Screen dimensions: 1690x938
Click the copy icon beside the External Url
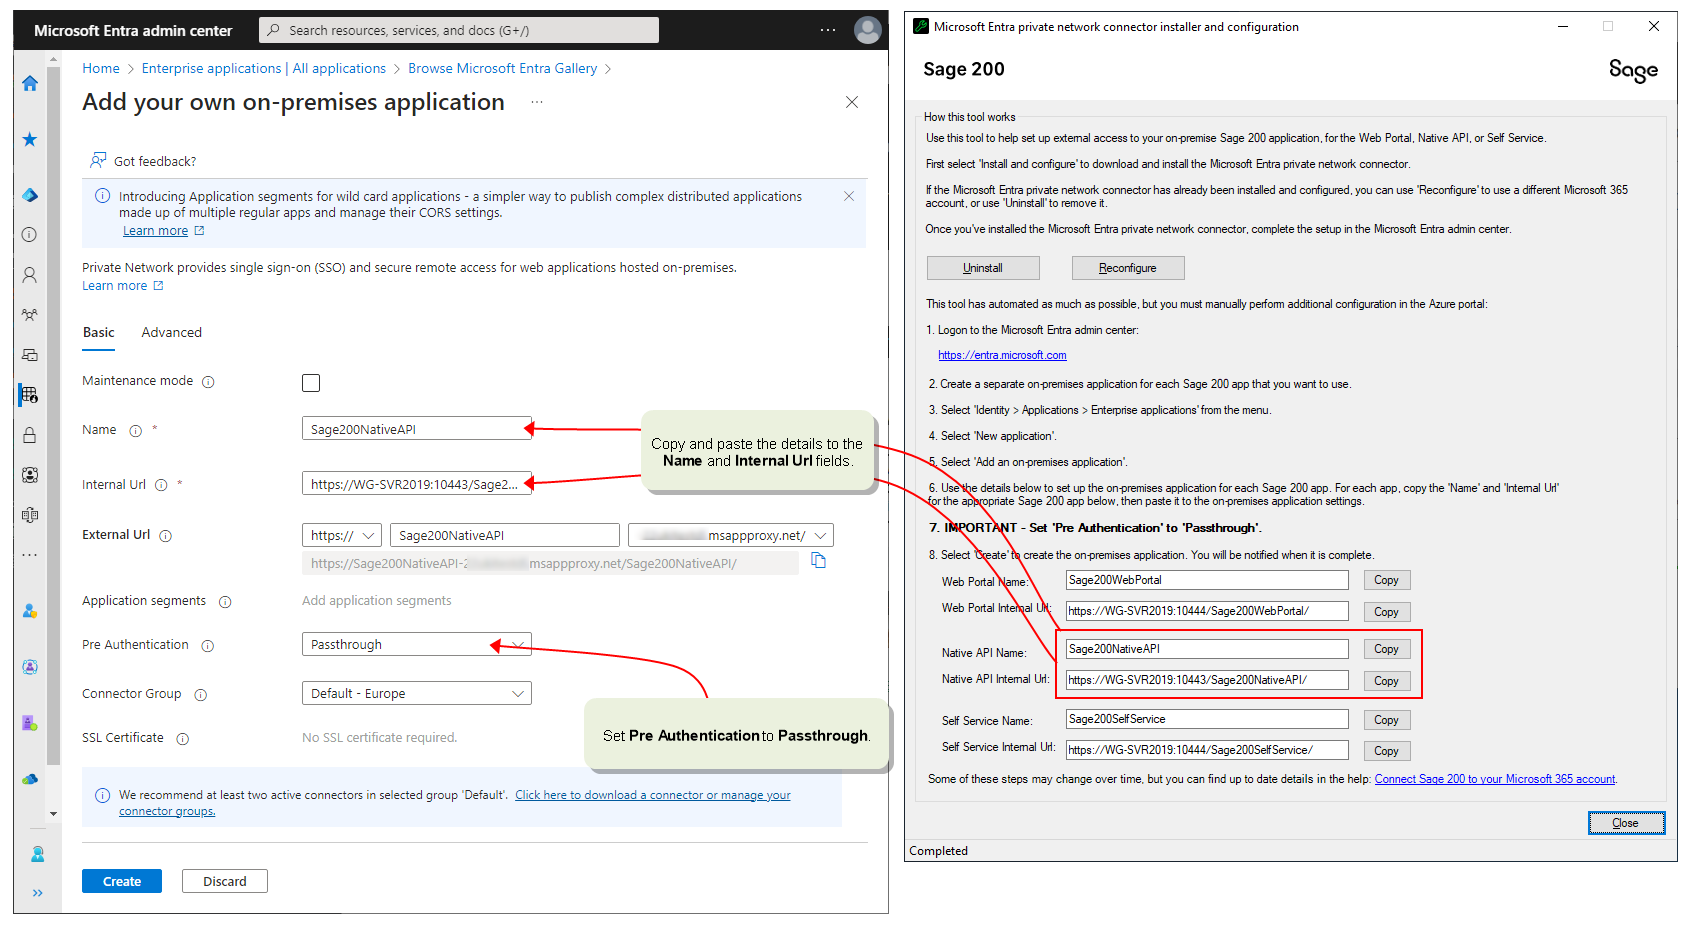[x=818, y=560]
